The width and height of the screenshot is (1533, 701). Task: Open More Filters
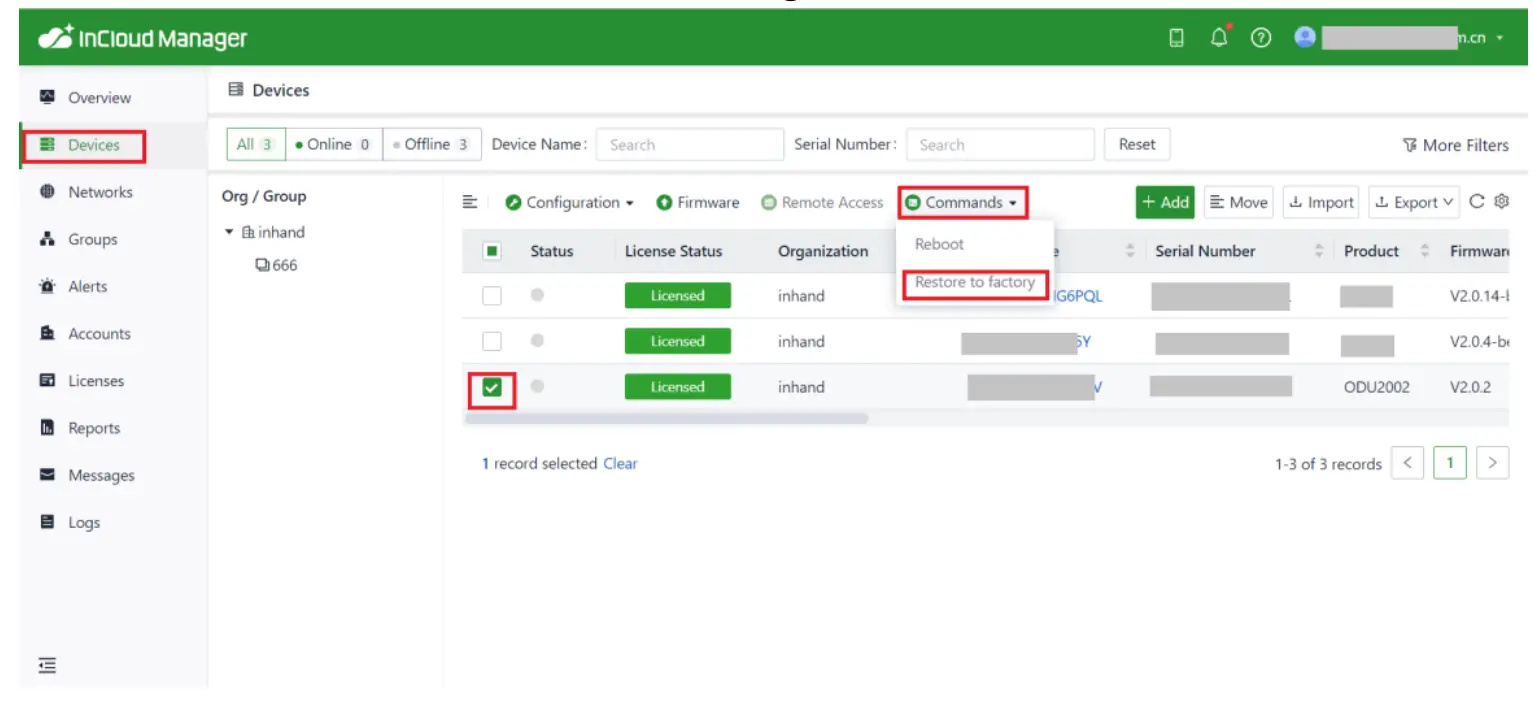1455,145
